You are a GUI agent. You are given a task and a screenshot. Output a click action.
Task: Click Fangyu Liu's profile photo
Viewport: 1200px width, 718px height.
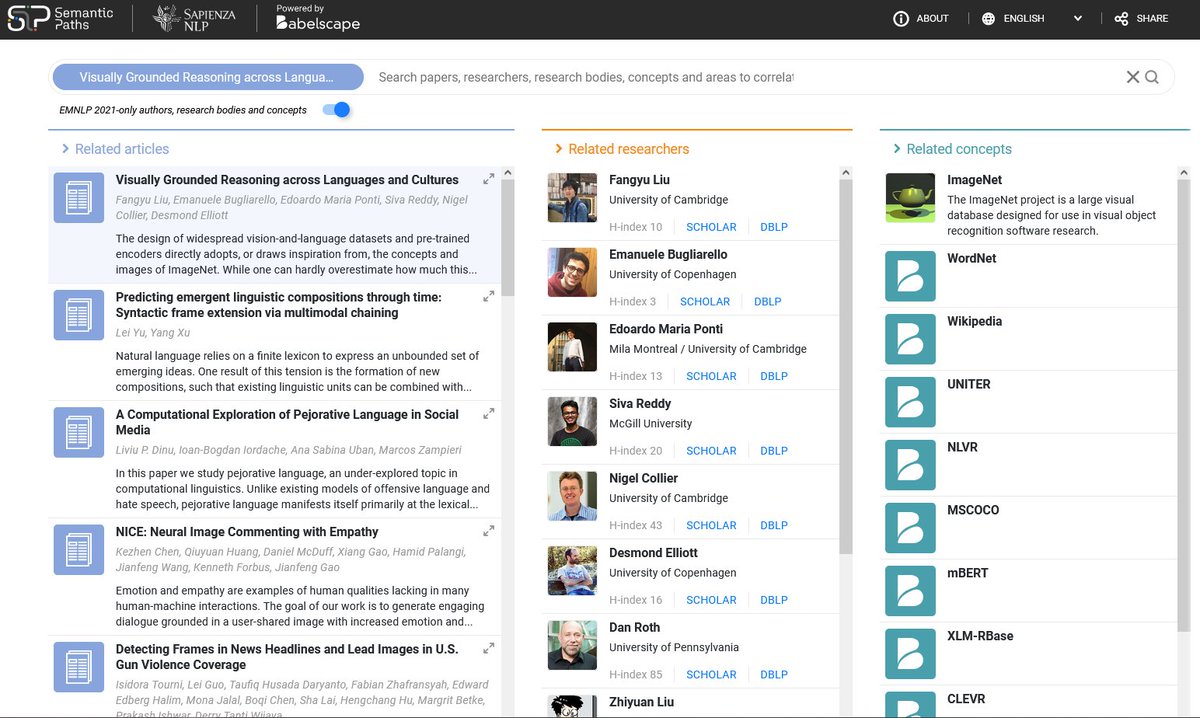(x=572, y=198)
